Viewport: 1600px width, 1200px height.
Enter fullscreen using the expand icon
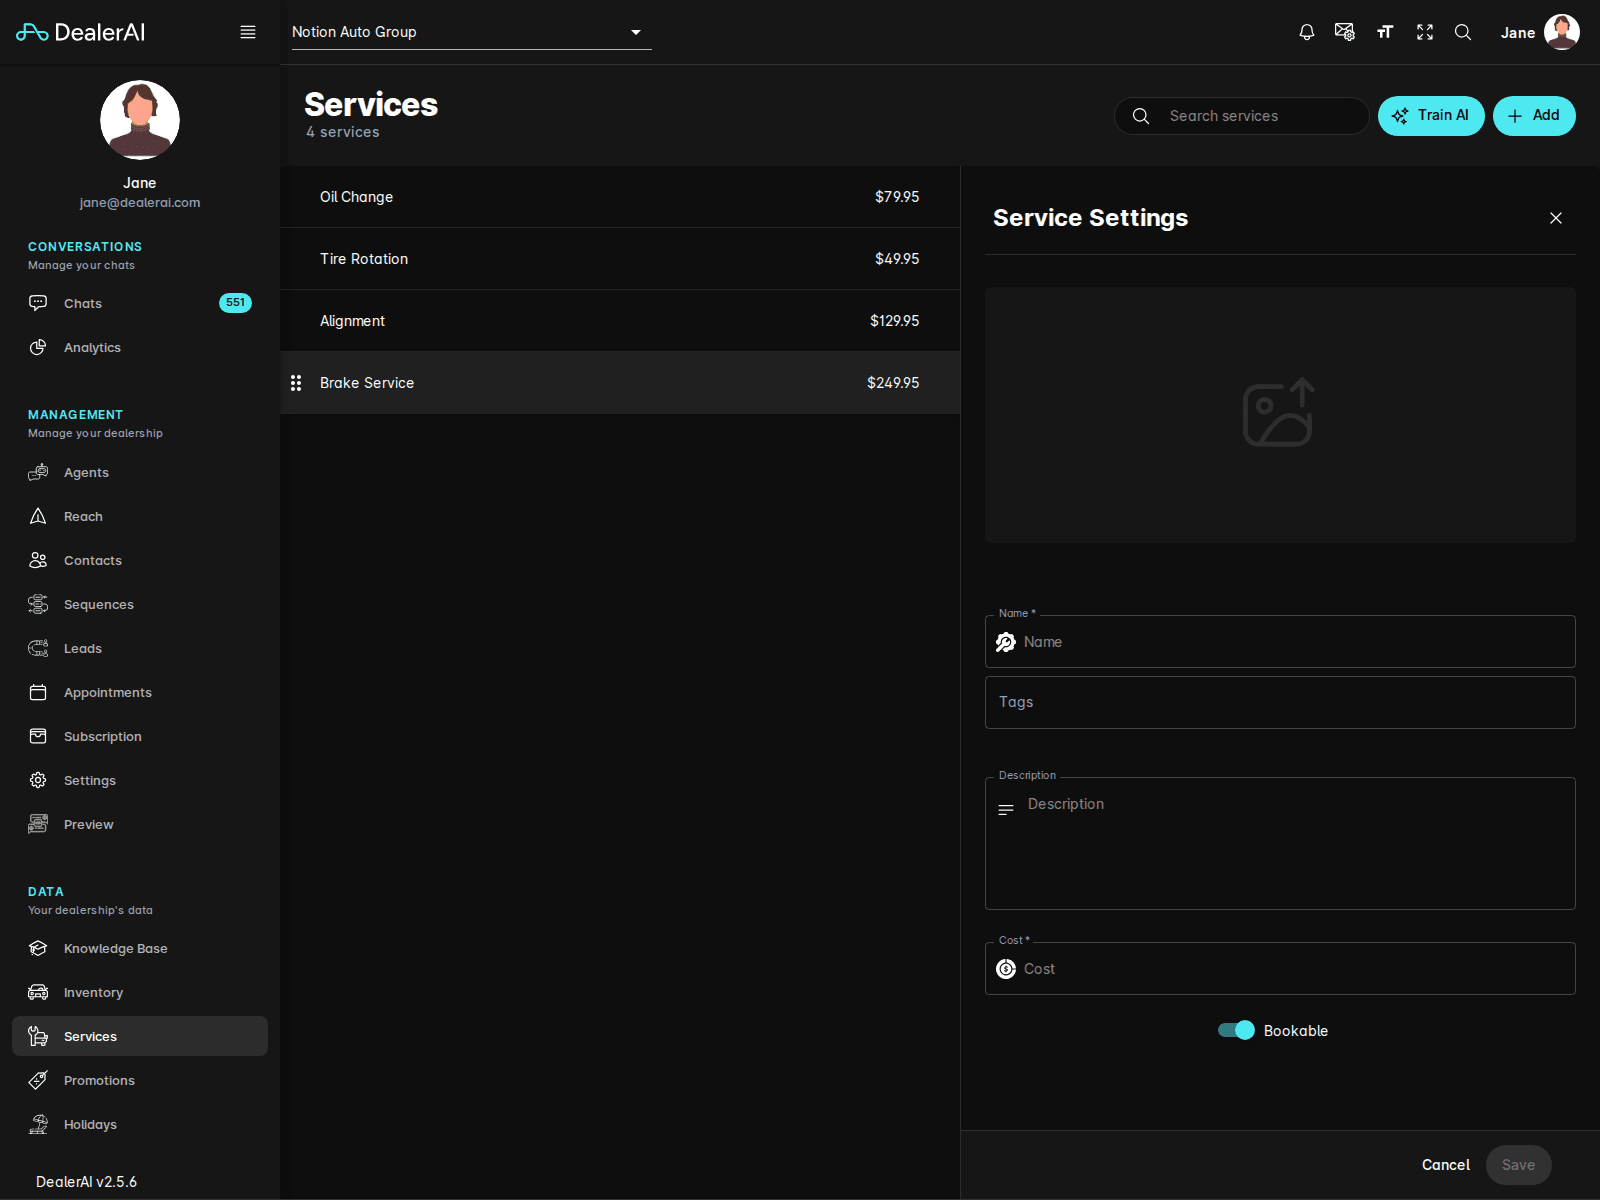click(1424, 32)
